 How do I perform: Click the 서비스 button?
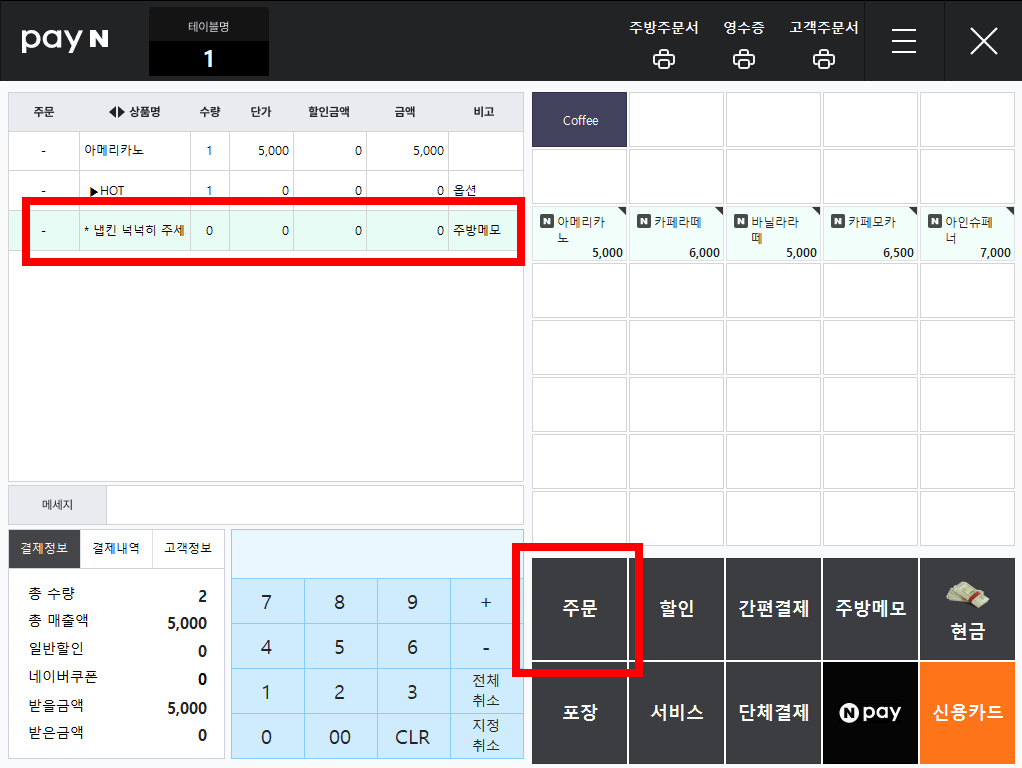click(x=677, y=713)
